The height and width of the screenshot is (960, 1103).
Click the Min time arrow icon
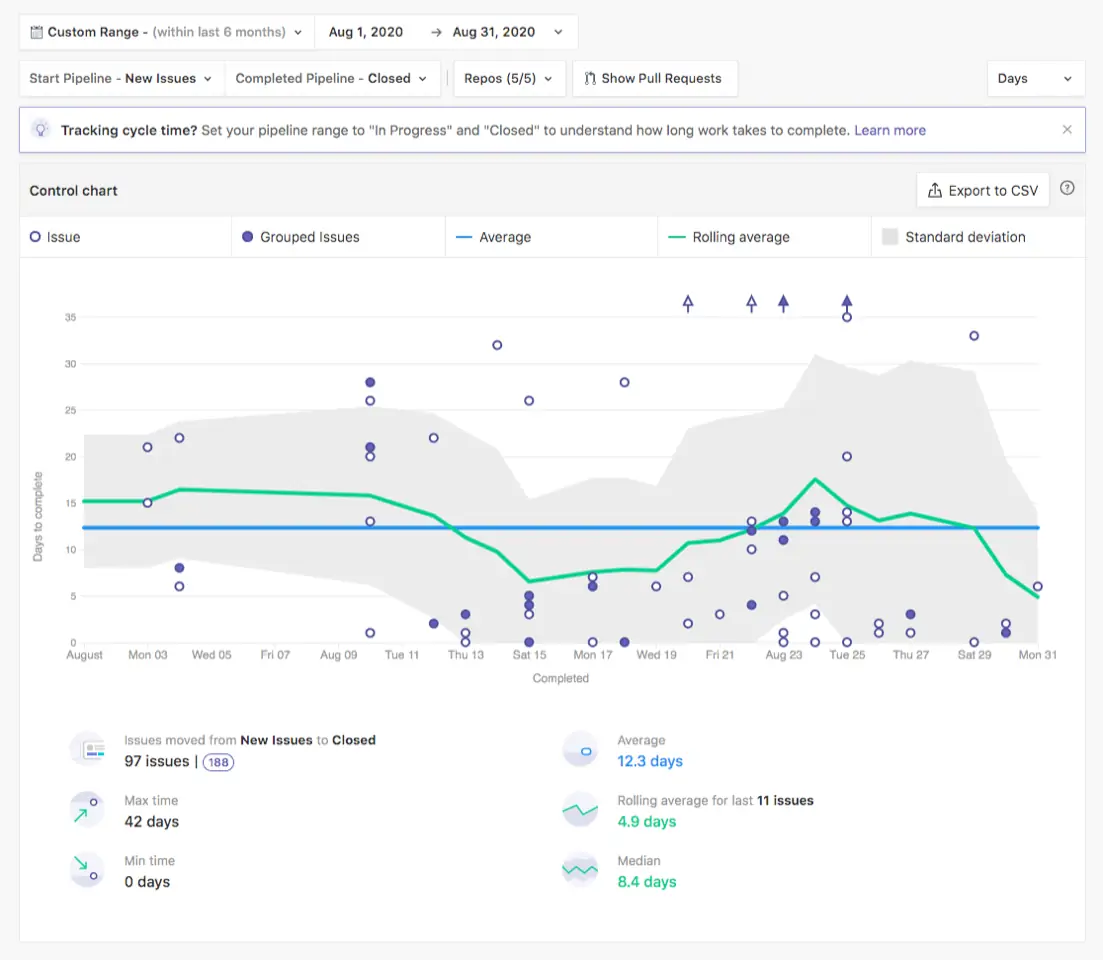pos(87,870)
